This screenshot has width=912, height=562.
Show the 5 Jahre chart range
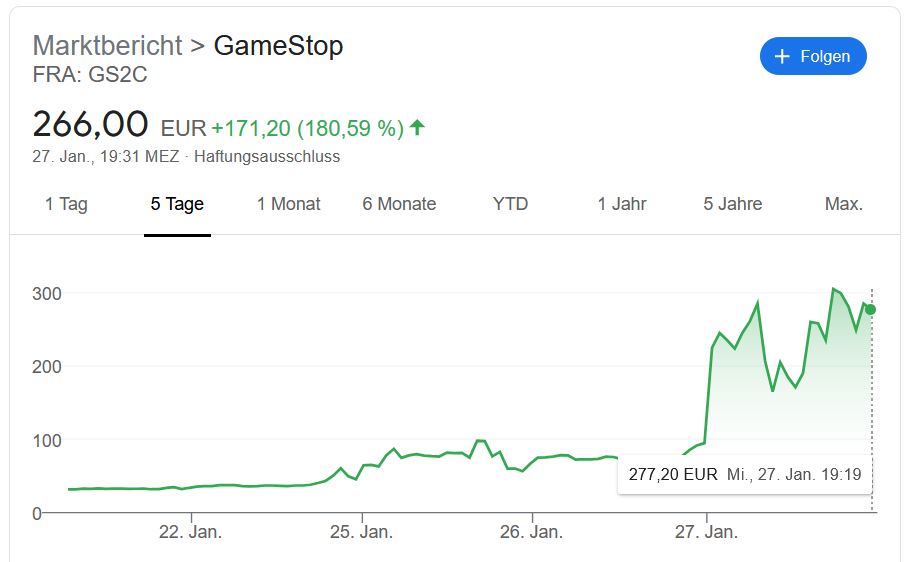pyautogui.click(x=732, y=204)
